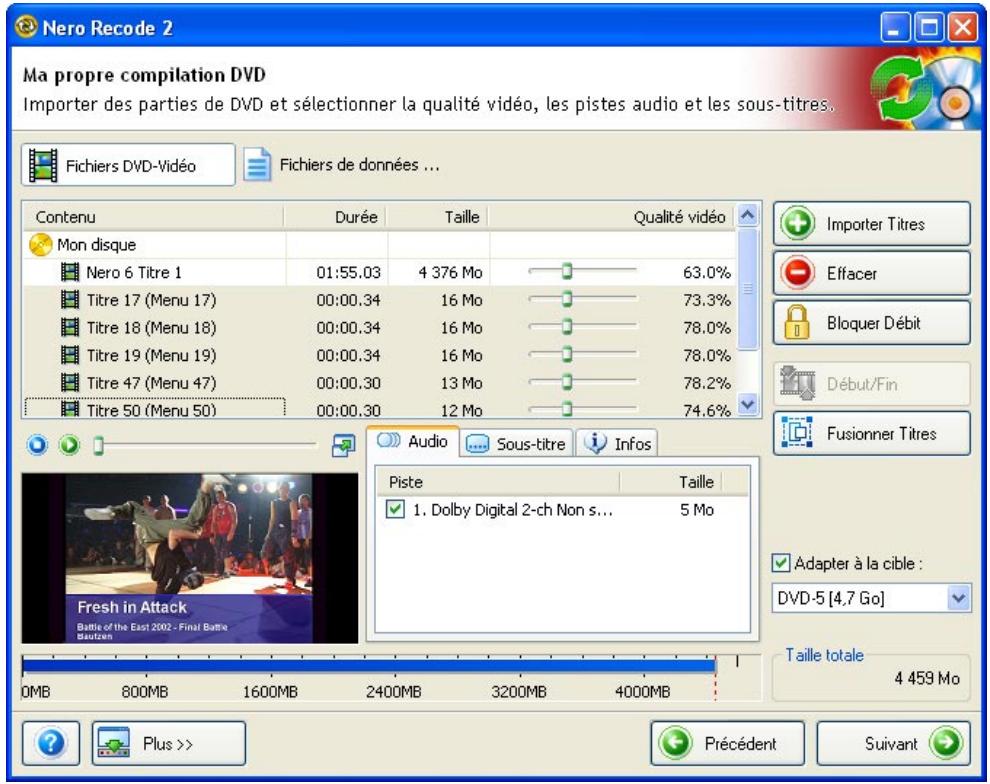Image resolution: width=990 pixels, height=784 pixels.
Task: Click the film icon of Titre 17
Action: point(69,300)
